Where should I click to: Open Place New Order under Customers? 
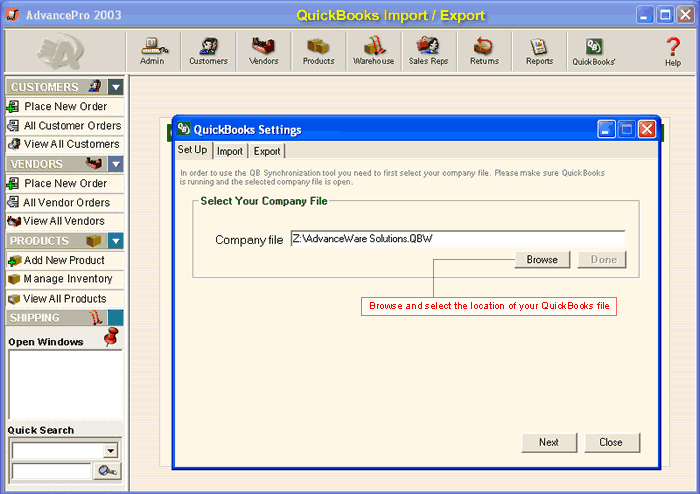66,107
